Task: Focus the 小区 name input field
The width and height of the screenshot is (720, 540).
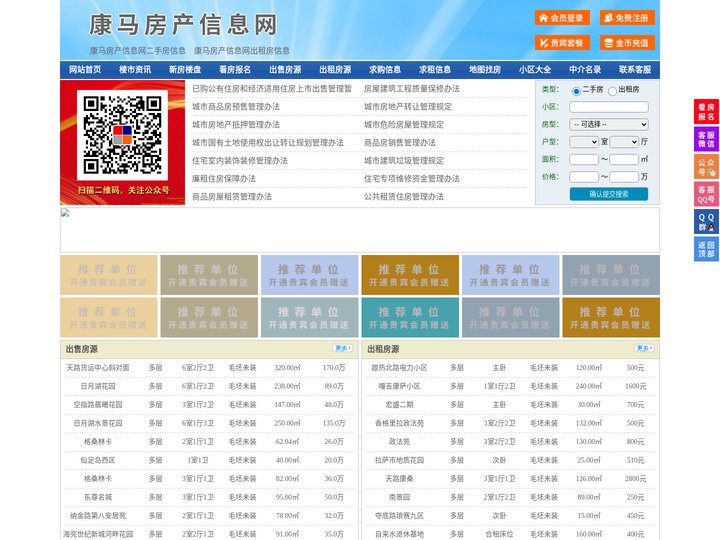Action: coord(609,107)
